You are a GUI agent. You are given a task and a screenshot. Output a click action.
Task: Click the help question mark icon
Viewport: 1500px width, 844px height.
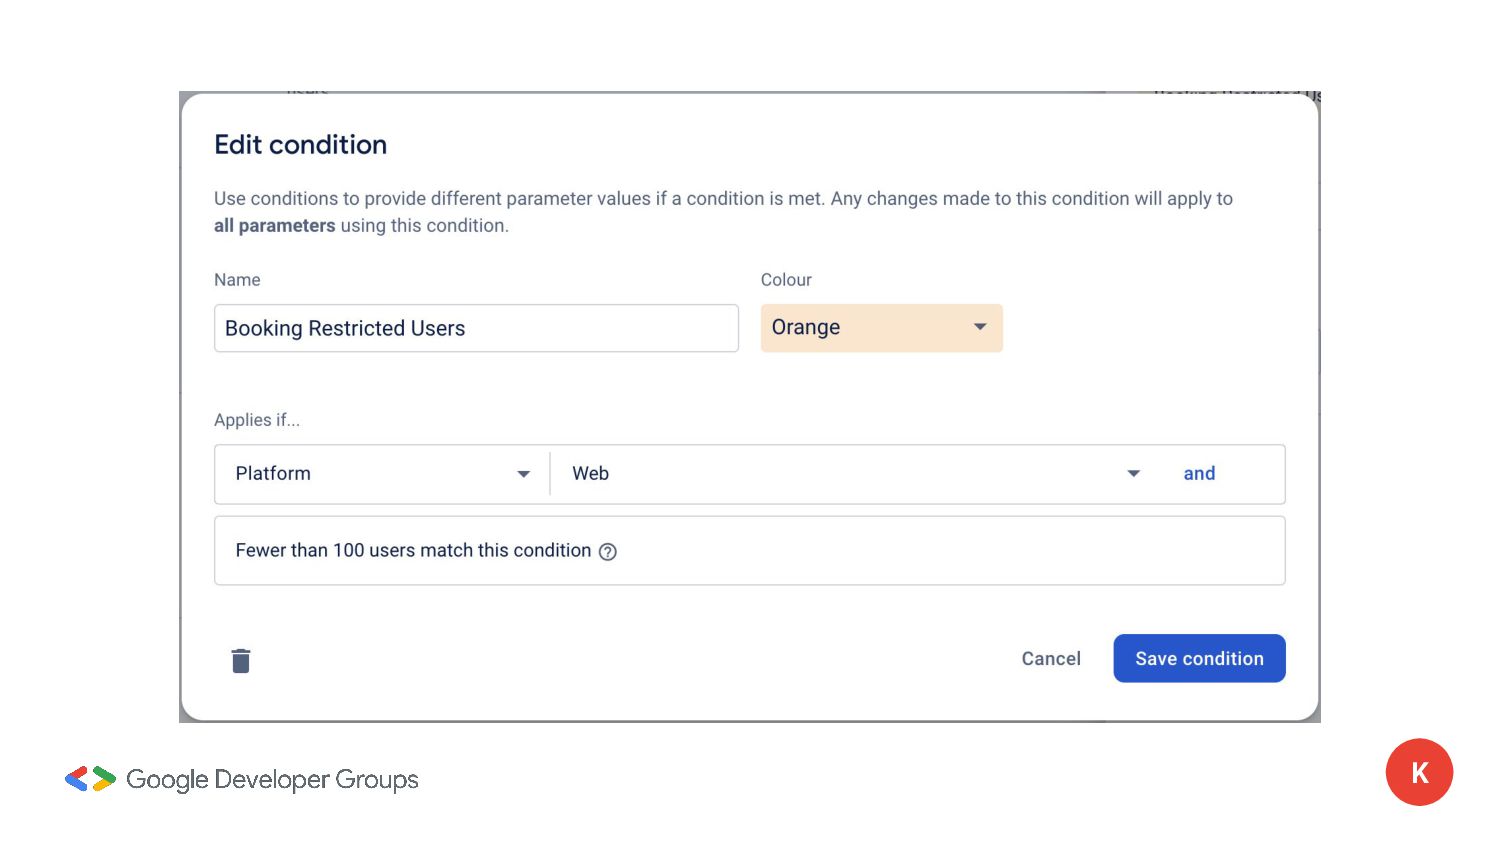[x=607, y=552]
